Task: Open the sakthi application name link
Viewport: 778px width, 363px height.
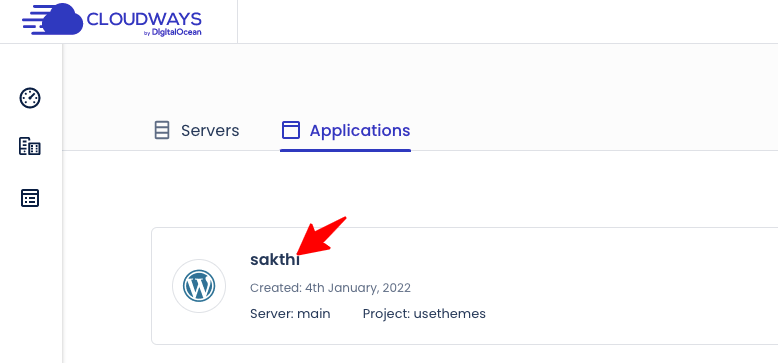Action: [275, 259]
